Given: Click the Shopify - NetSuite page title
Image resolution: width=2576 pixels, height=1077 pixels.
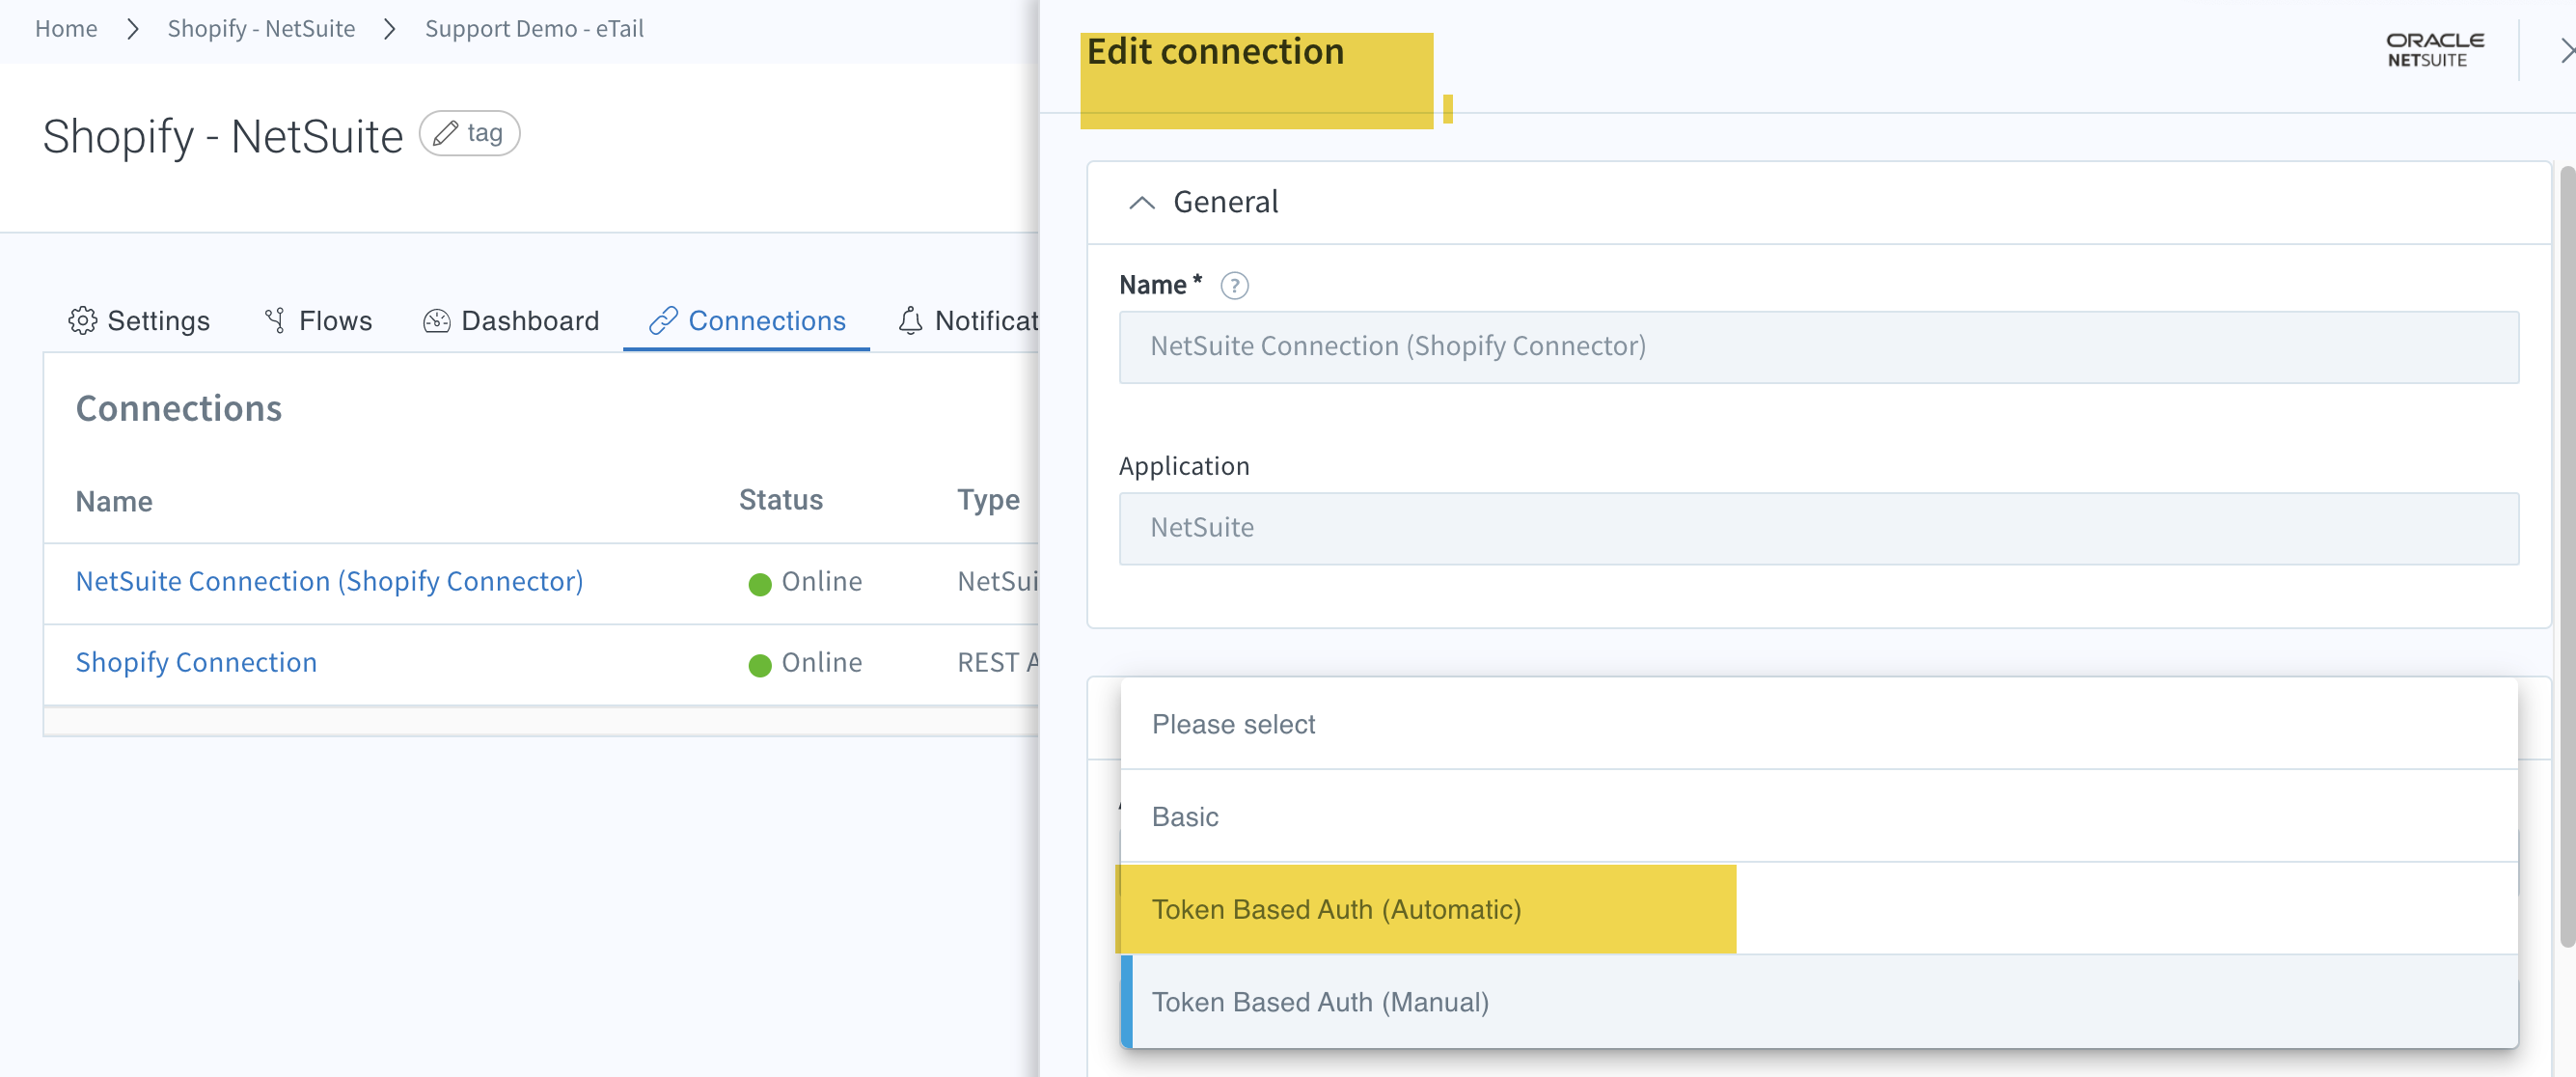Looking at the screenshot, I should pyautogui.click(x=222, y=136).
